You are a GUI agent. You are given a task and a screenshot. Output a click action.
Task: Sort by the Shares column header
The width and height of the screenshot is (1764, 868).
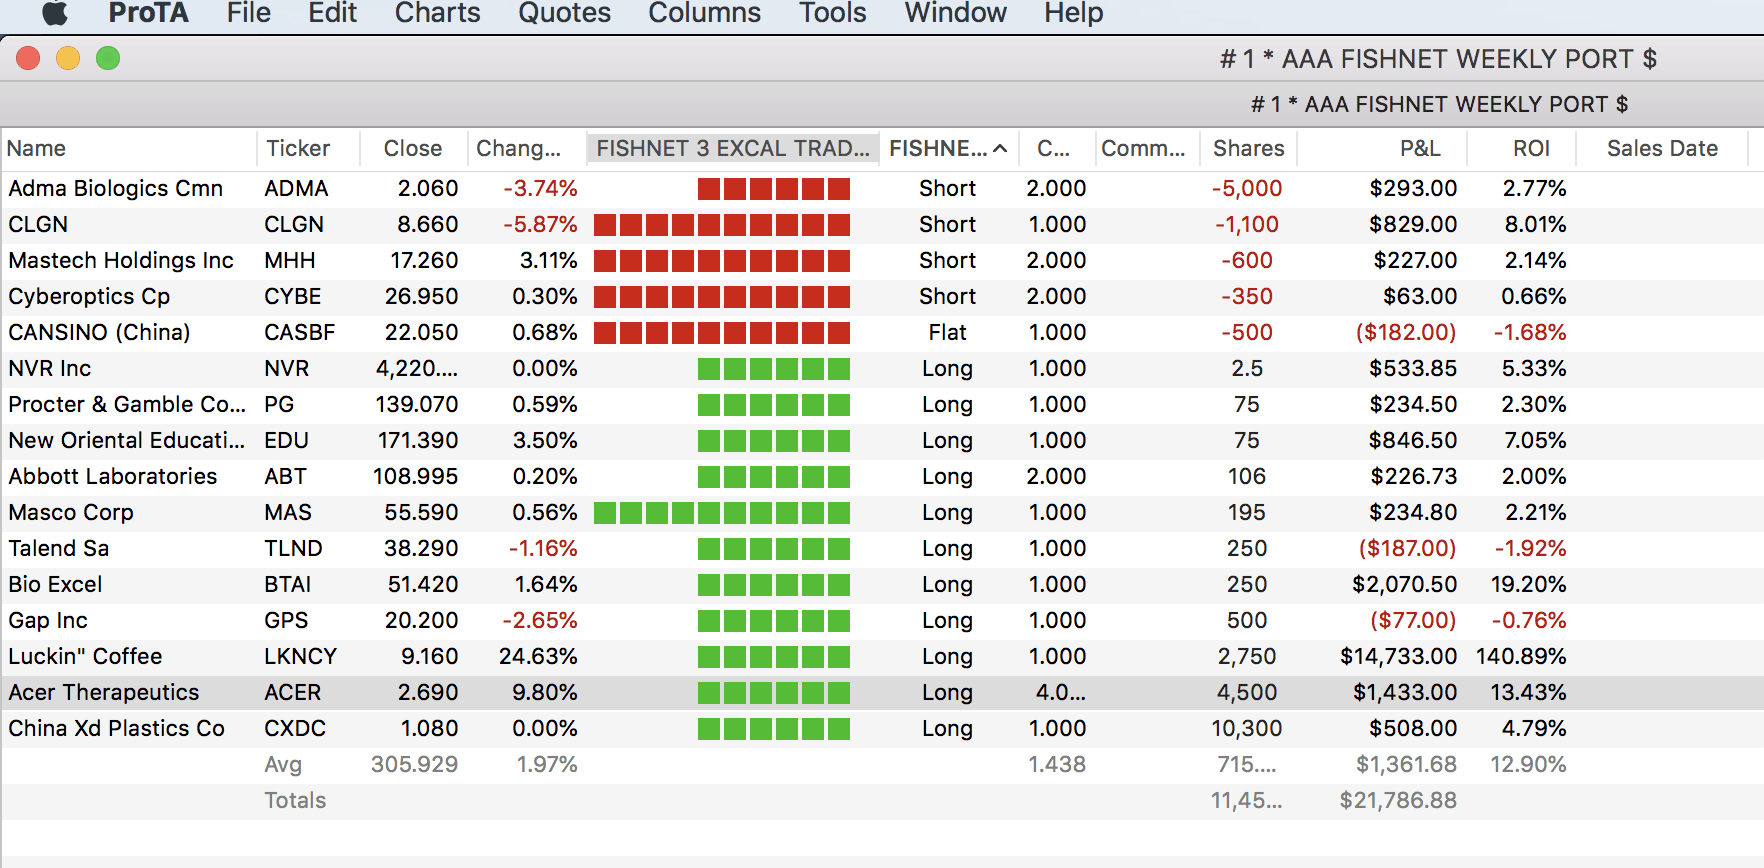click(x=1248, y=148)
